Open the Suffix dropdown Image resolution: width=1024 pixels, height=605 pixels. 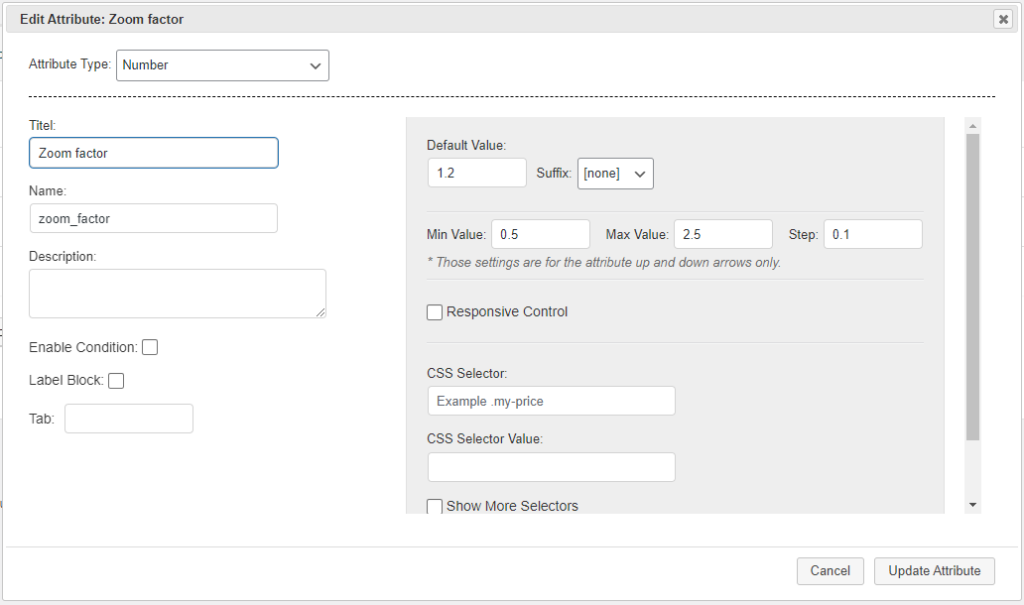point(615,174)
